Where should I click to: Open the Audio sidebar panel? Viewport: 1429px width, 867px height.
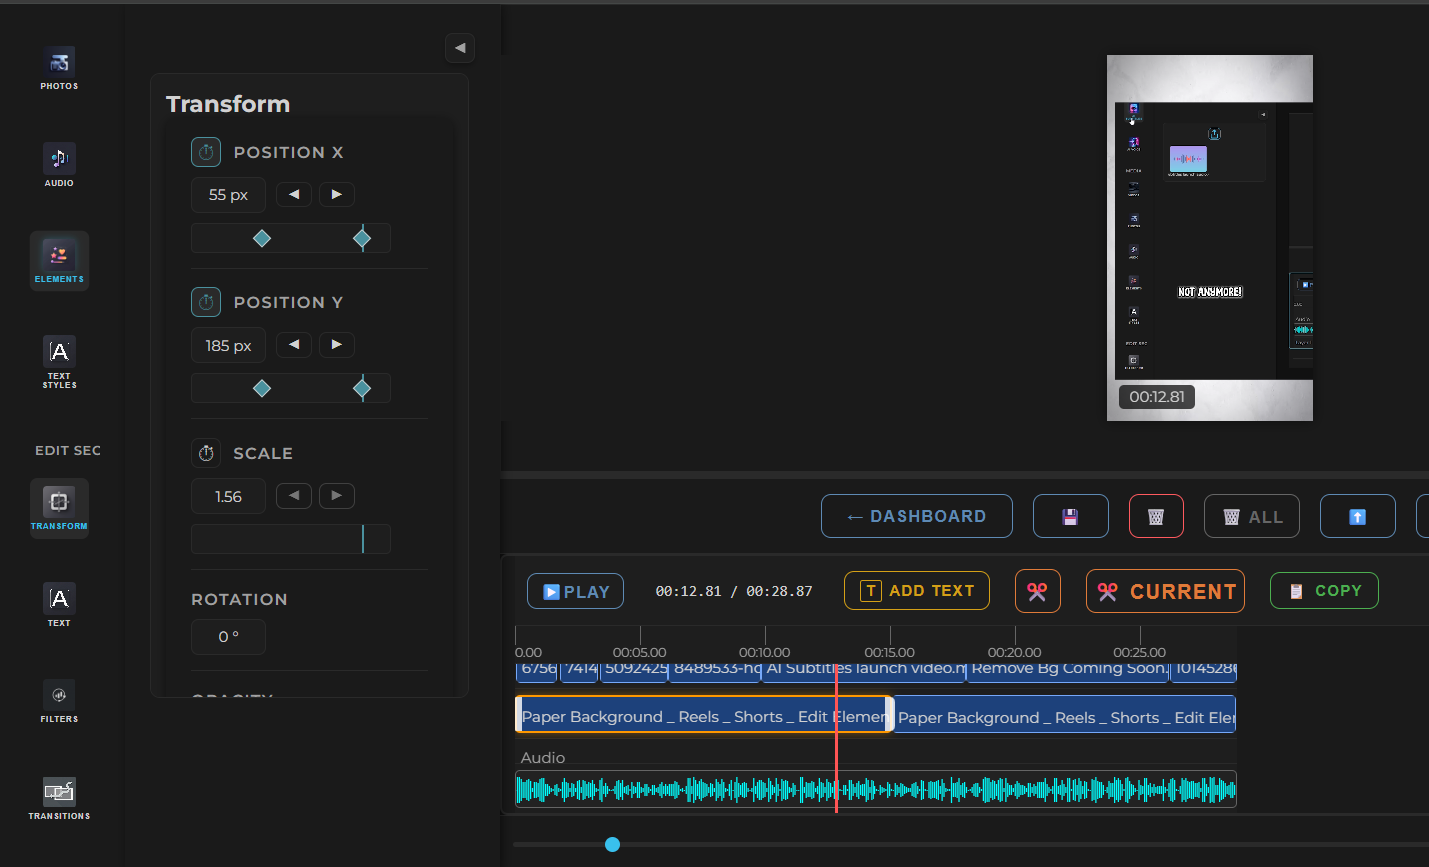tap(59, 165)
